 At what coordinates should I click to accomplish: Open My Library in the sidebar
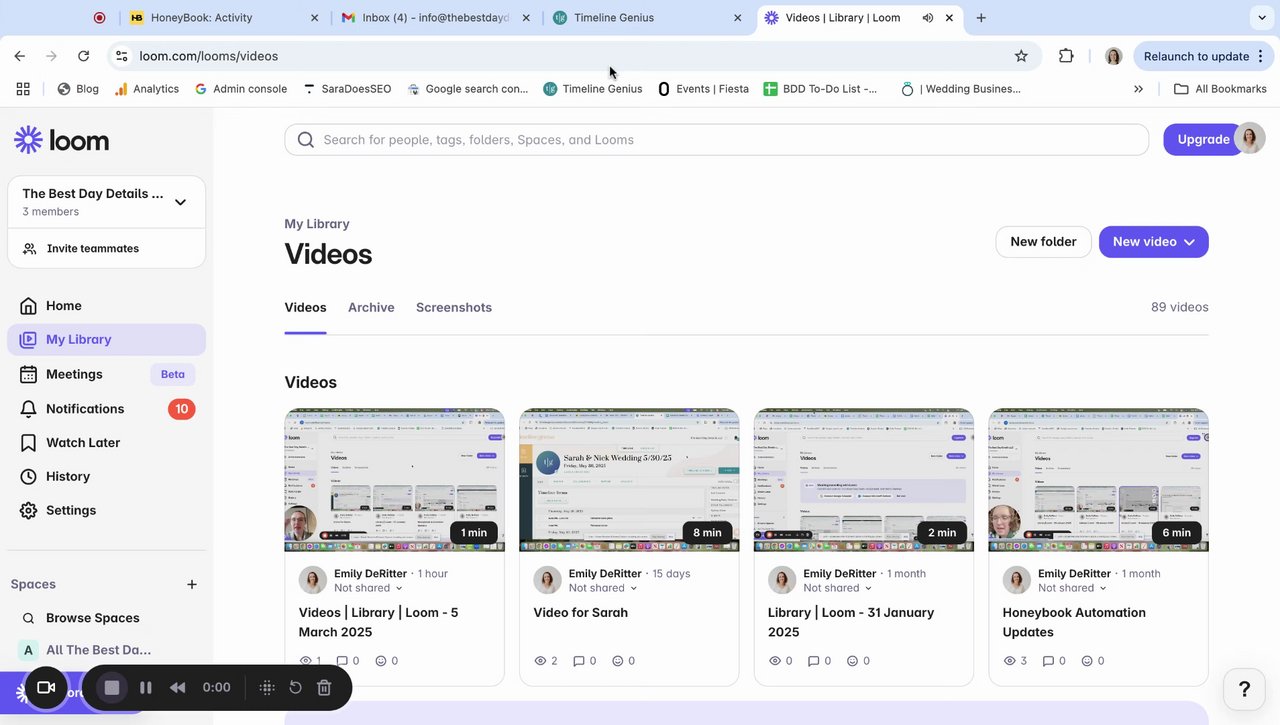pyautogui.click(x=106, y=340)
